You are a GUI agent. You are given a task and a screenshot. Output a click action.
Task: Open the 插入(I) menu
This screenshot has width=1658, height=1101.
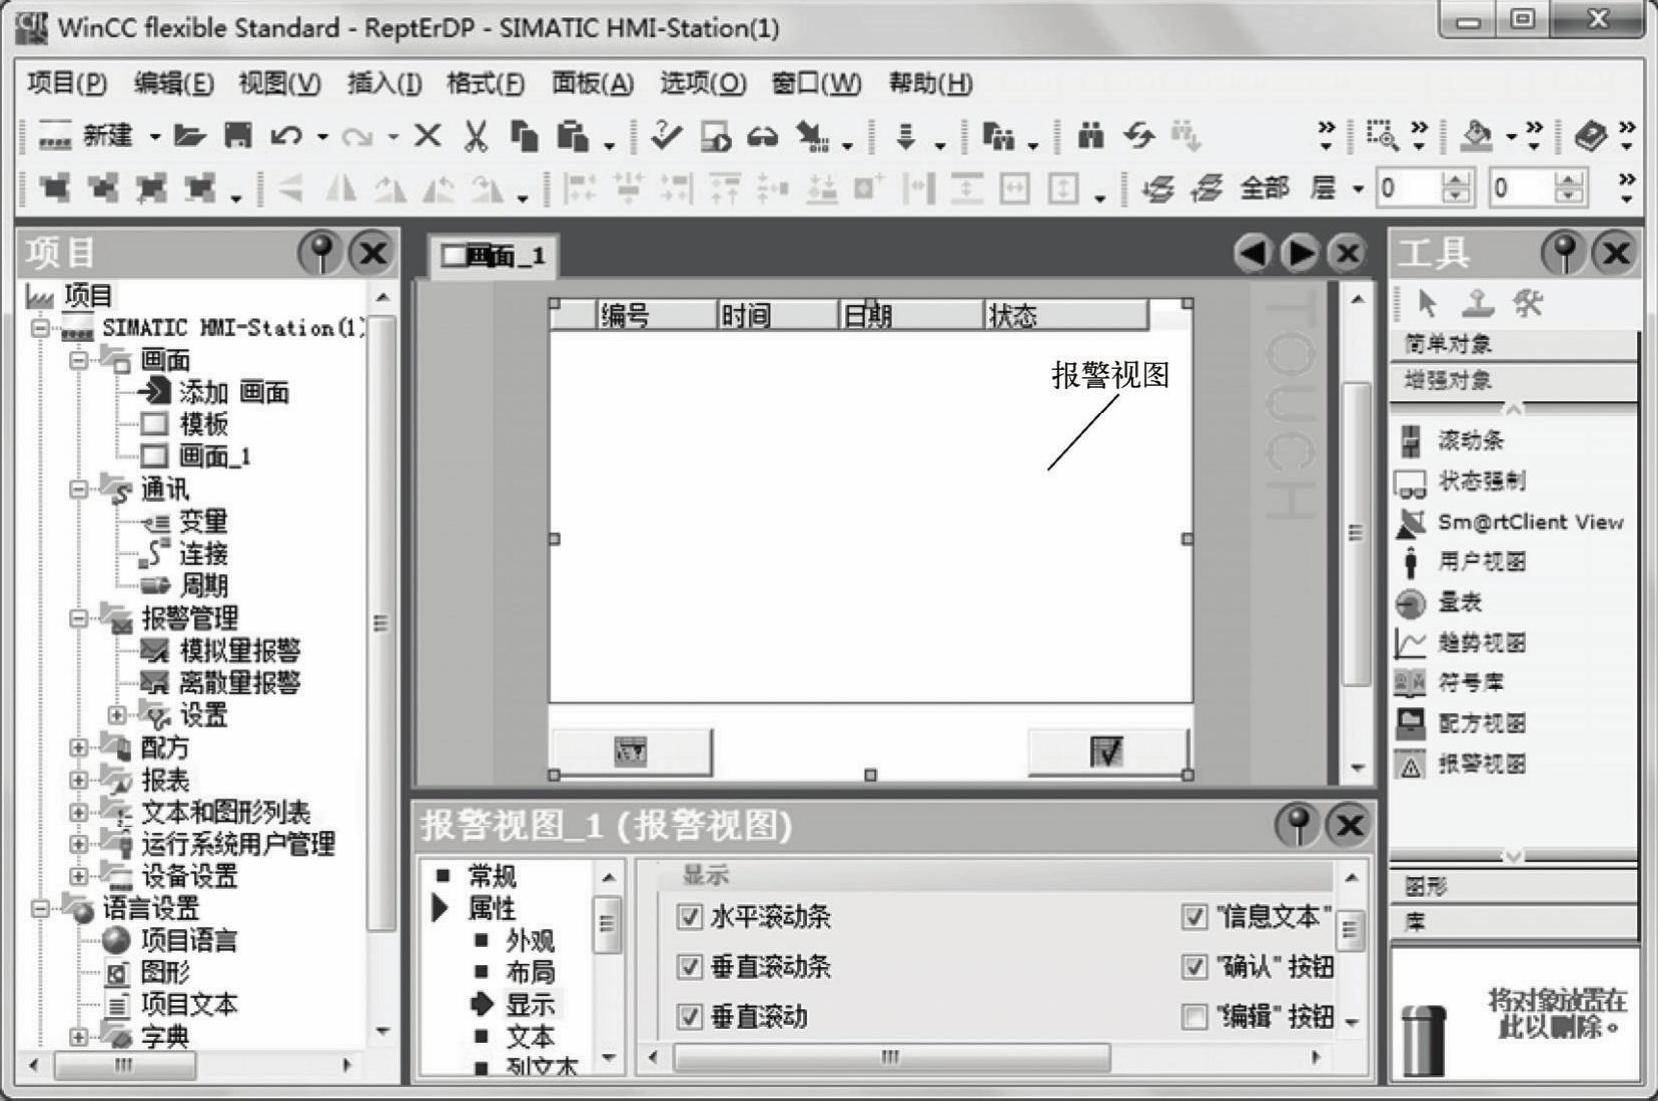[x=384, y=83]
